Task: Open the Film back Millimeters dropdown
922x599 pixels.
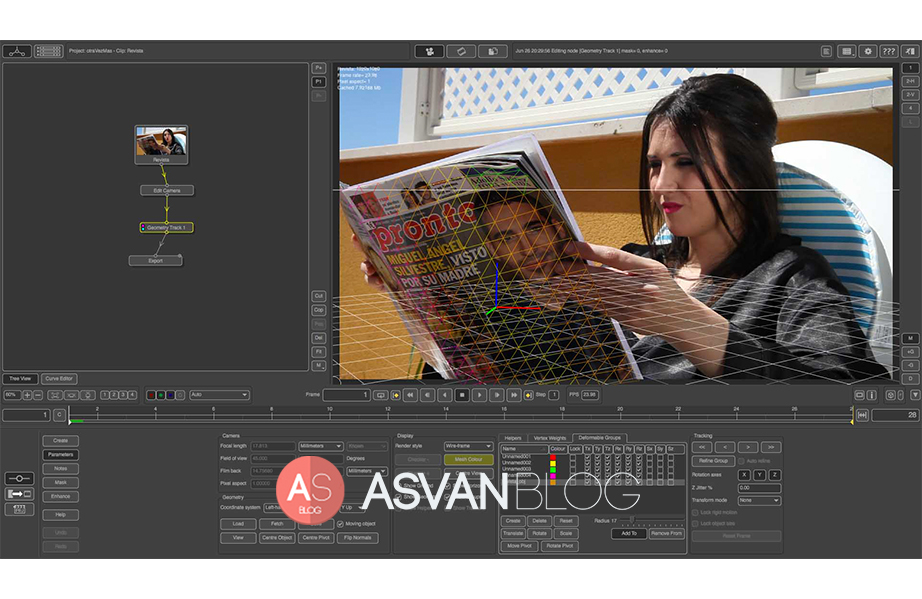Action: click(x=367, y=471)
